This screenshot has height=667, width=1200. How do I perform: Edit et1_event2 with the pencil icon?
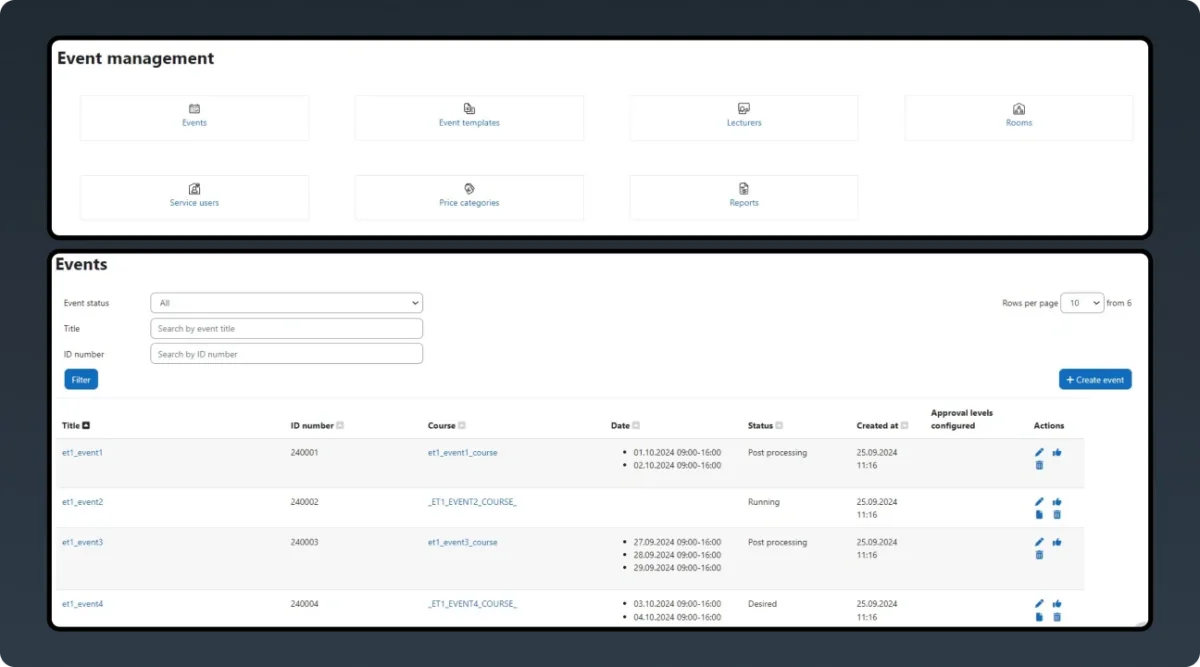pyautogui.click(x=1040, y=502)
